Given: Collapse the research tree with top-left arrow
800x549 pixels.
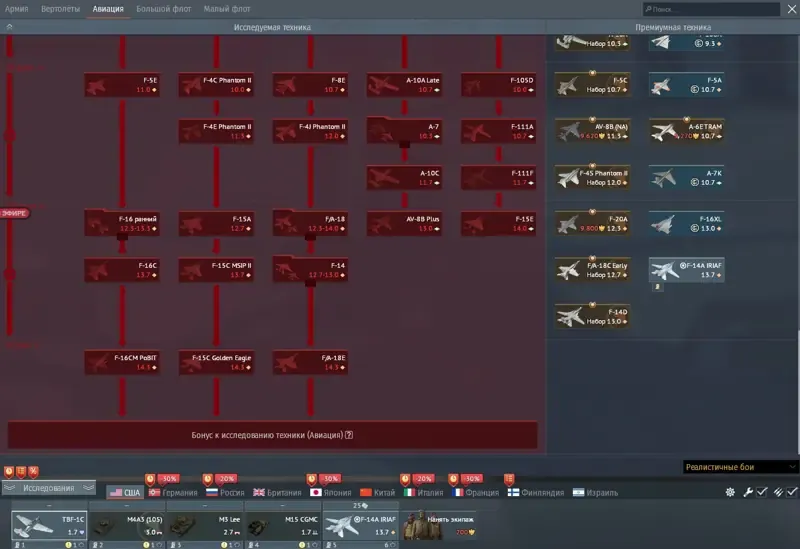Looking at the screenshot, I should pos(9,27).
